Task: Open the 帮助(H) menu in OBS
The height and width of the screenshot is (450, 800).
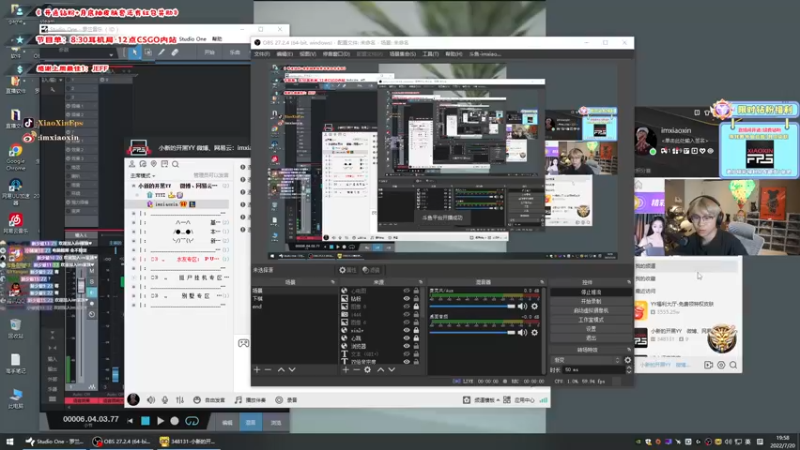Action: (x=454, y=54)
